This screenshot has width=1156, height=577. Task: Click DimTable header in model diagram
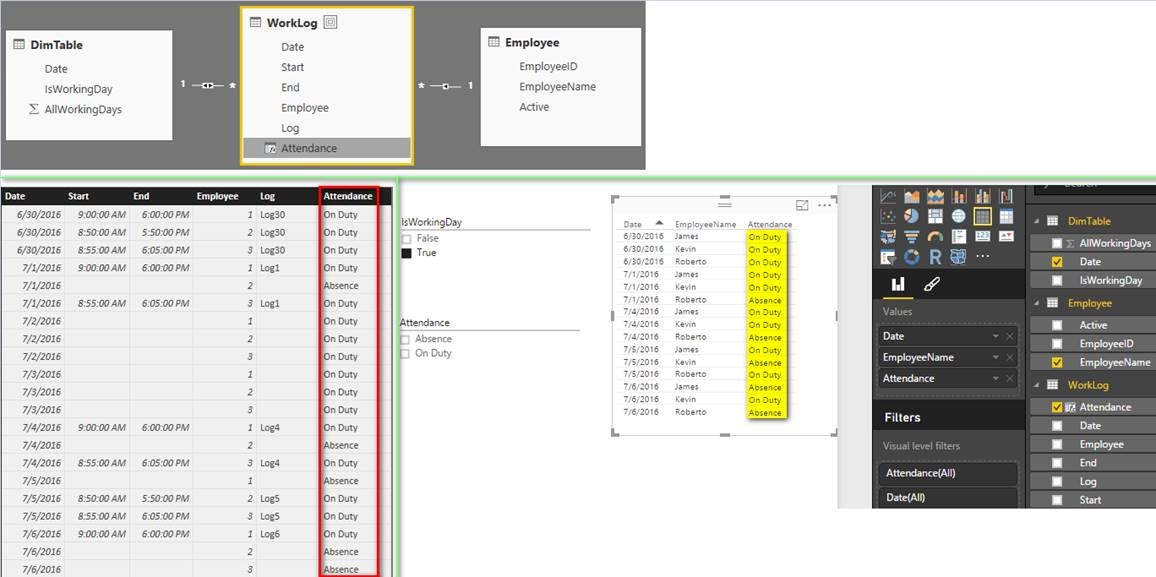click(x=58, y=45)
